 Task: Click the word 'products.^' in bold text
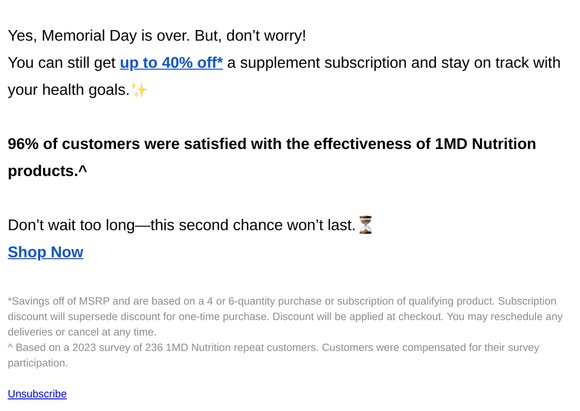pos(47,171)
